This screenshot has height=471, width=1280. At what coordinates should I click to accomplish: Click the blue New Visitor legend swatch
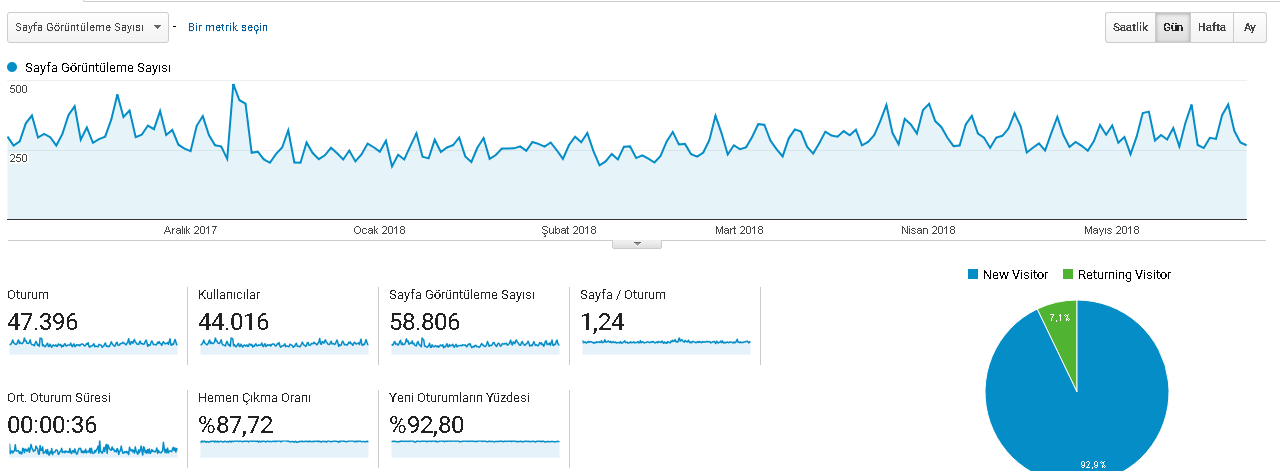point(972,274)
